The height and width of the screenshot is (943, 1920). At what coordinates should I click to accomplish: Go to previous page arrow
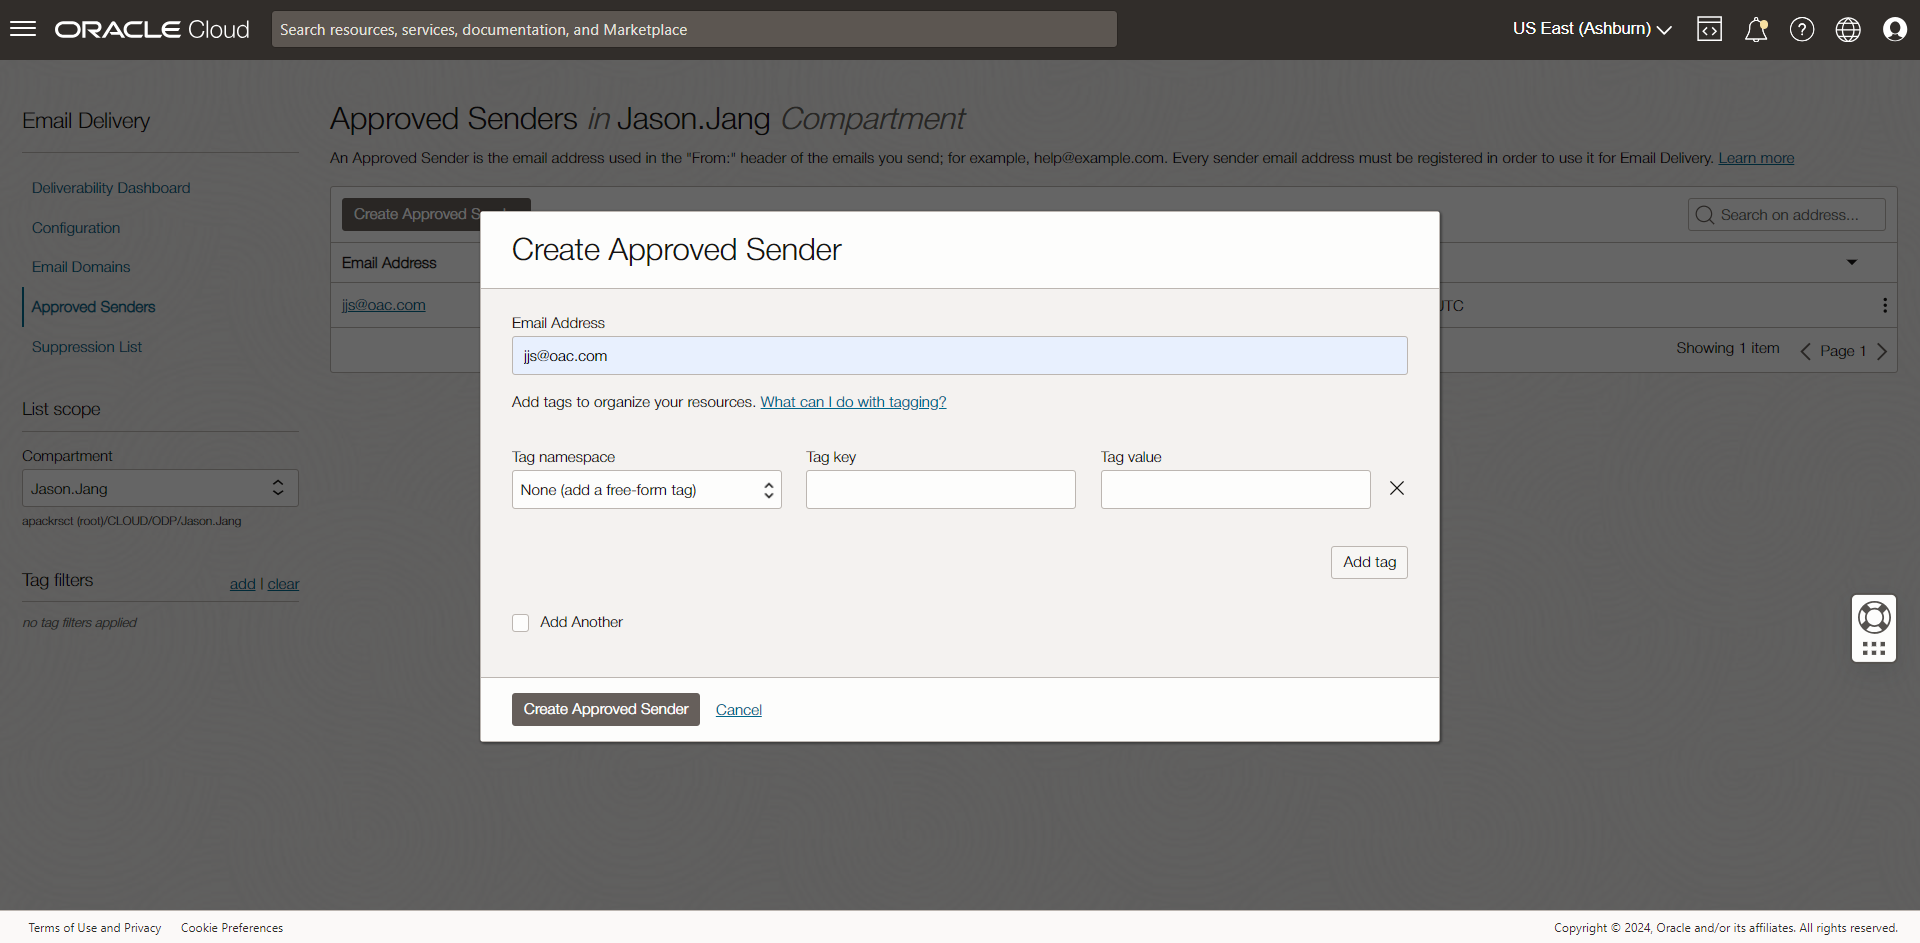[x=1805, y=351]
